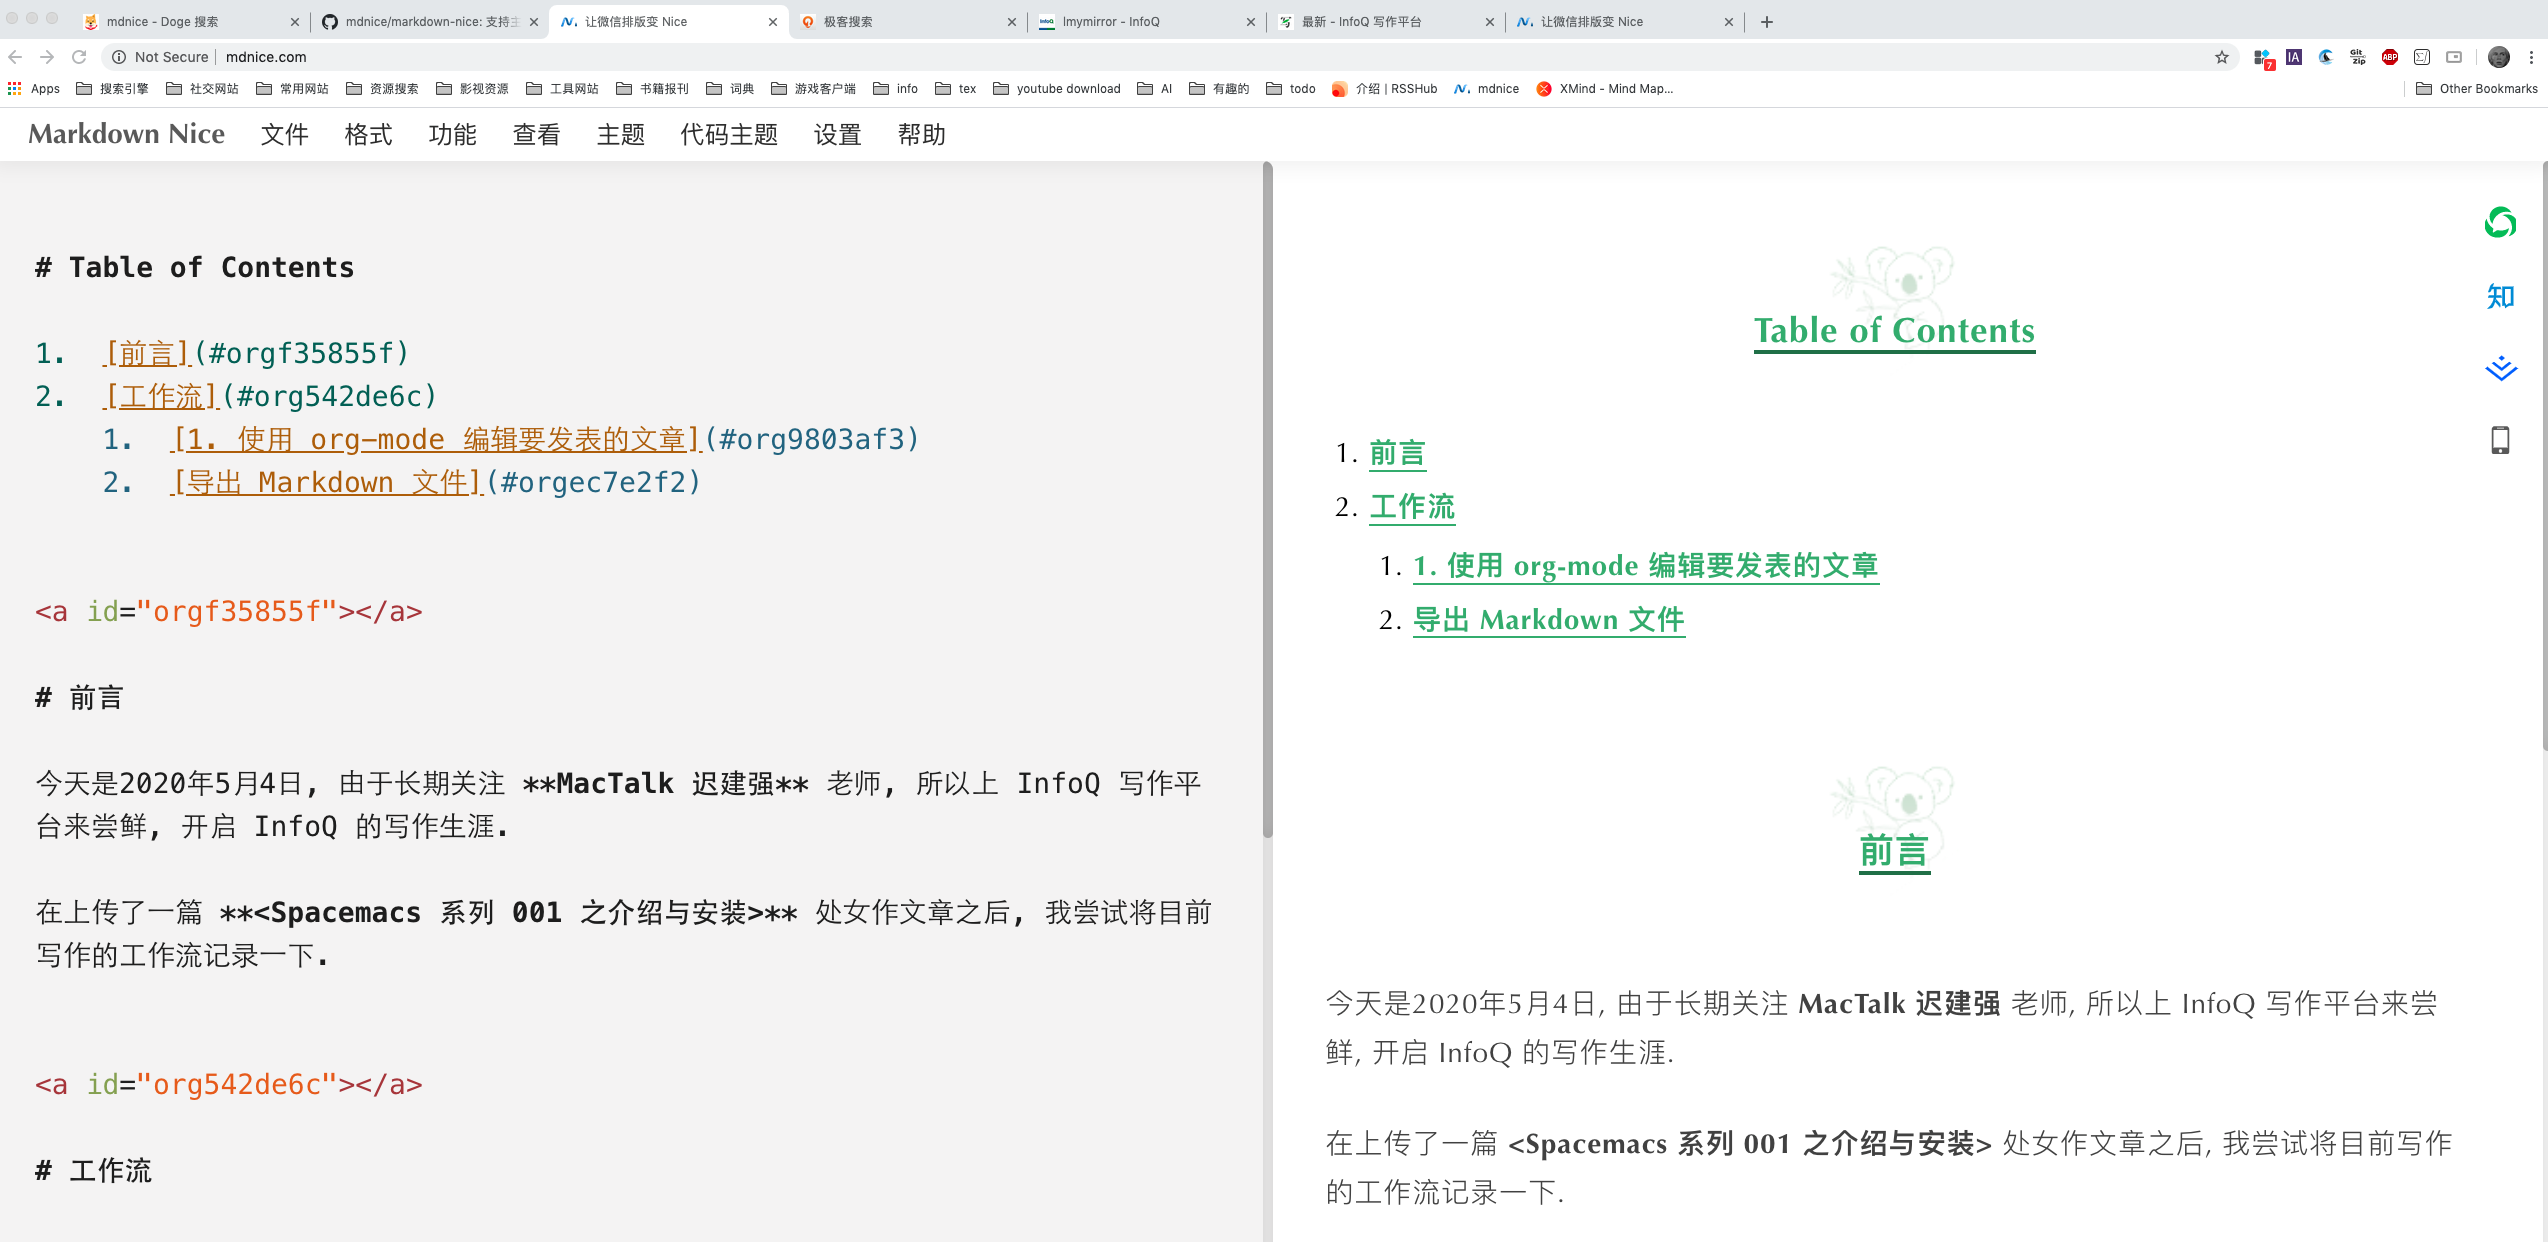
Task: Open the IA extension icon
Action: tap(2294, 57)
